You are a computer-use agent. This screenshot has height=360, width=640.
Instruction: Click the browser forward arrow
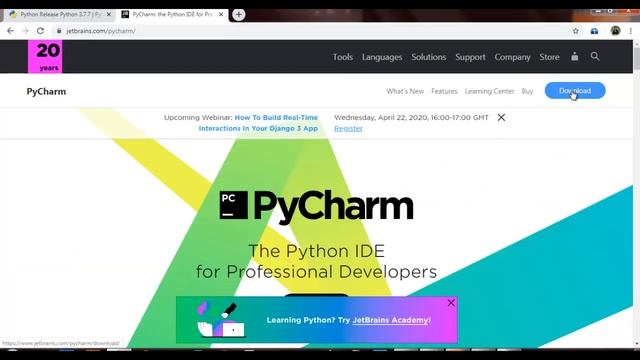coord(25,31)
